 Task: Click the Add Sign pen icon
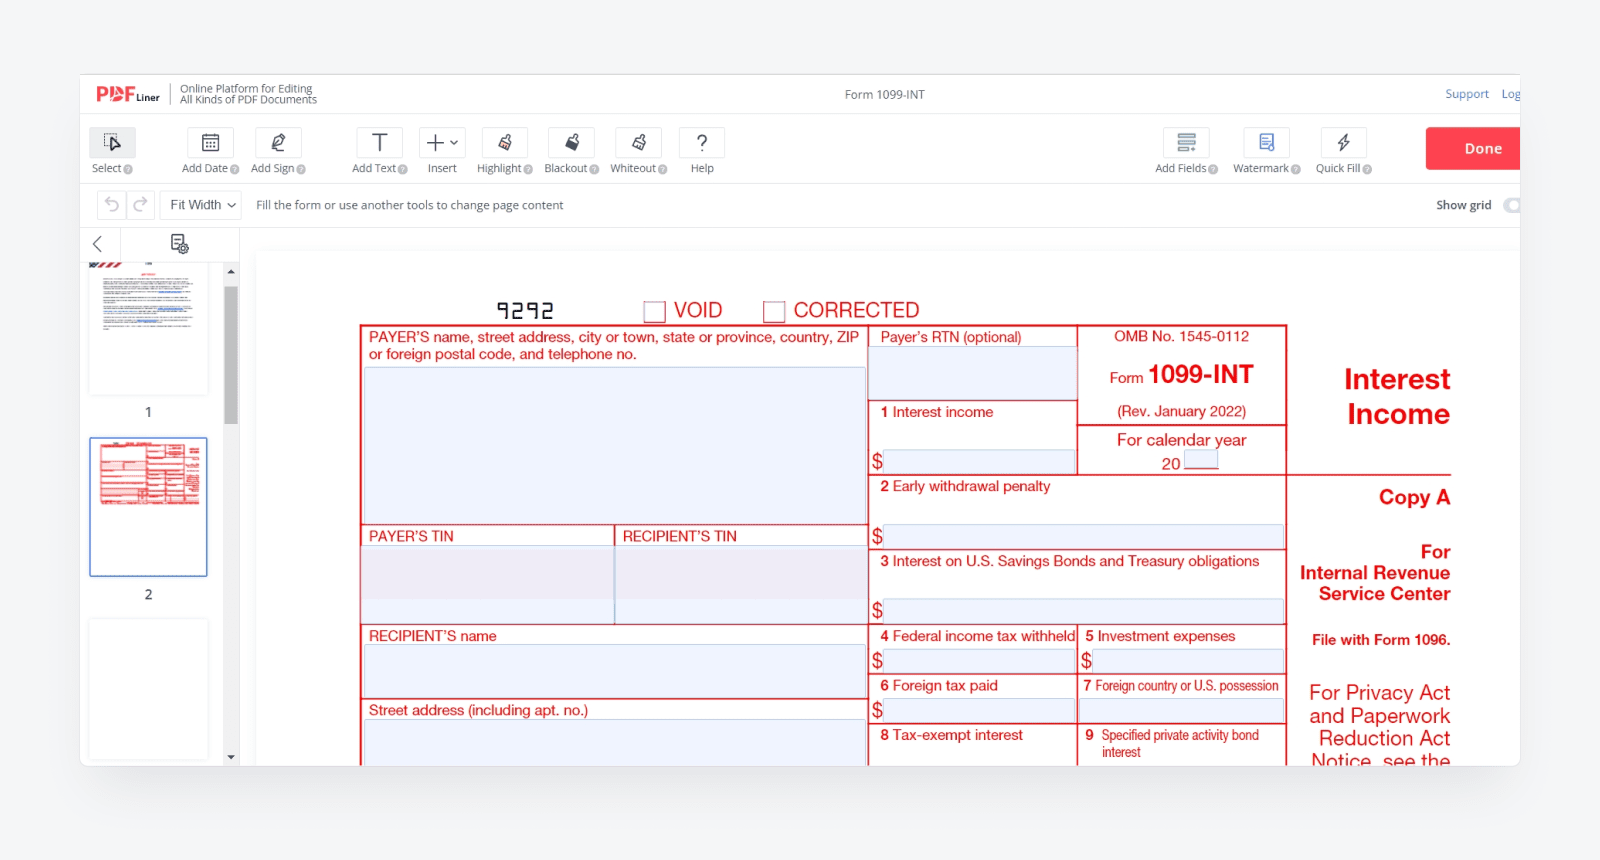tap(278, 143)
